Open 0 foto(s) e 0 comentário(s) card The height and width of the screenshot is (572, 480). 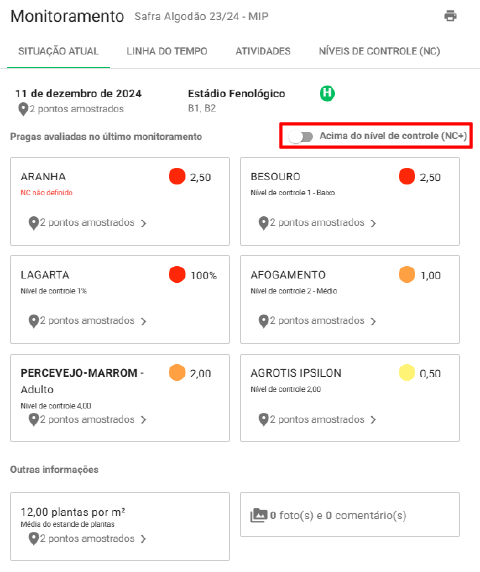tap(350, 514)
